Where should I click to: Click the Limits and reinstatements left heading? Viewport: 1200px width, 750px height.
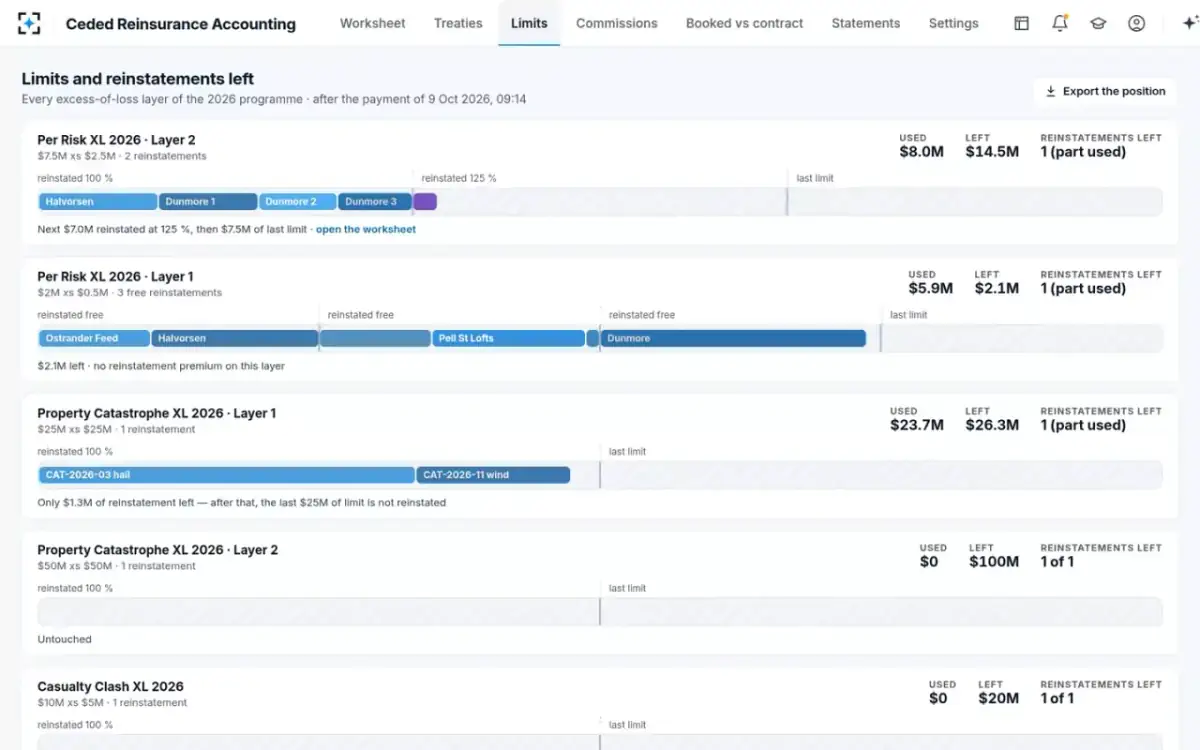tap(138, 79)
